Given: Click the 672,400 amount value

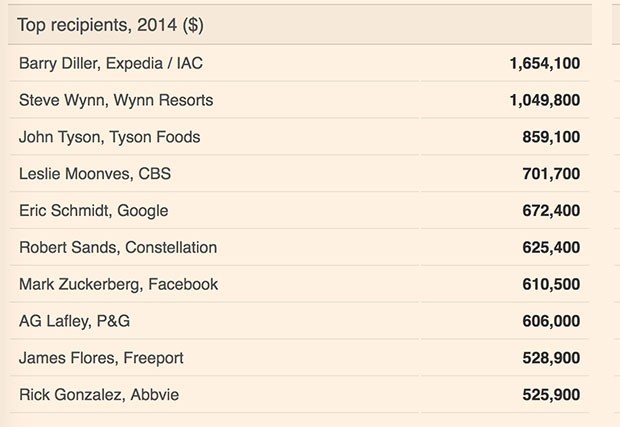Looking at the screenshot, I should pos(551,211).
